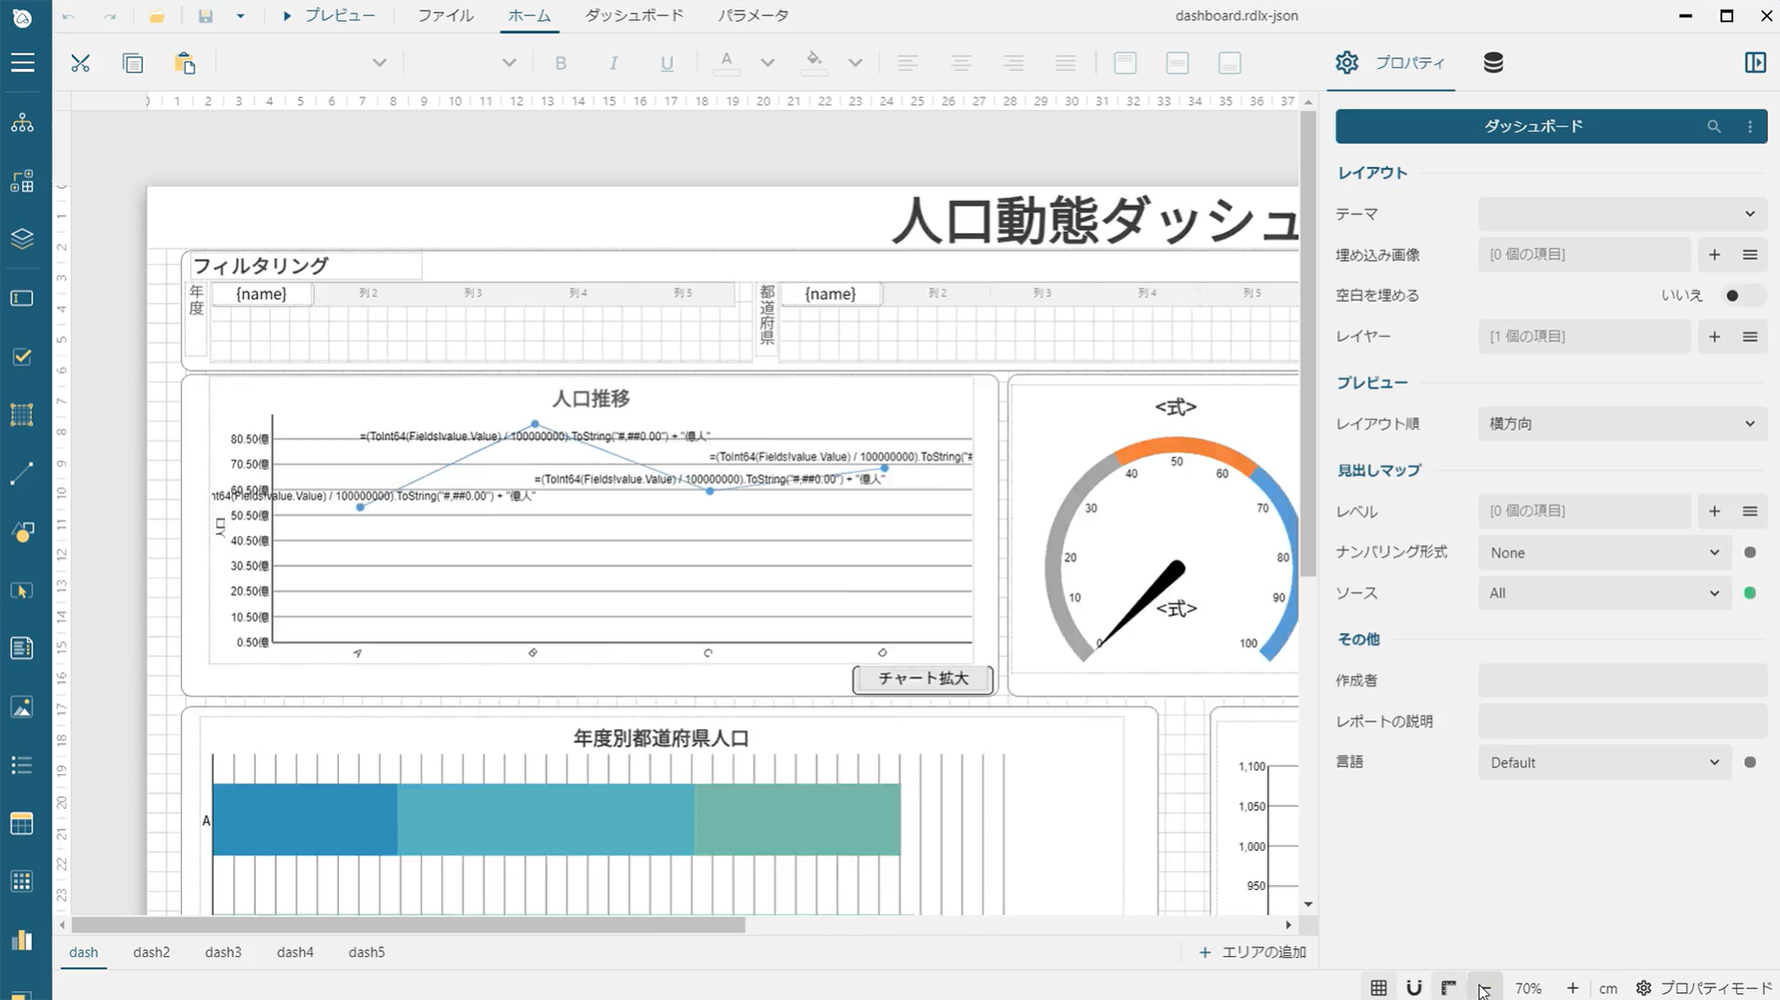The width and height of the screenshot is (1780, 1000).
Task: Switch to the dash3 tab
Action: (223, 952)
